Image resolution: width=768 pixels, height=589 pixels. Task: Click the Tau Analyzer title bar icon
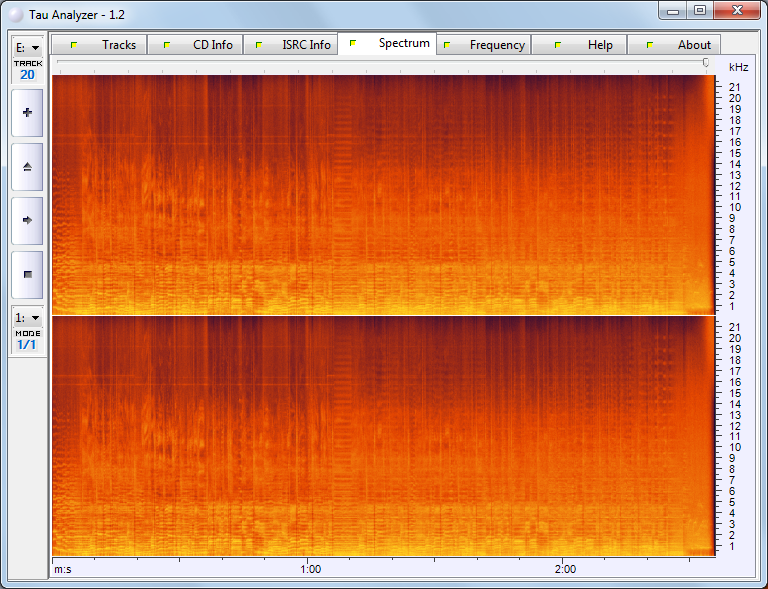pos(16,13)
